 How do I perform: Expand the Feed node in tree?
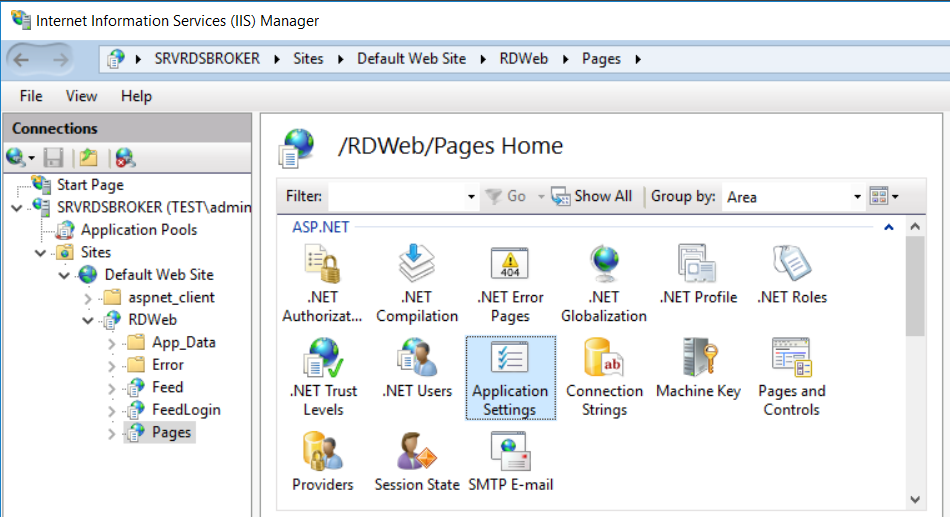[113, 388]
